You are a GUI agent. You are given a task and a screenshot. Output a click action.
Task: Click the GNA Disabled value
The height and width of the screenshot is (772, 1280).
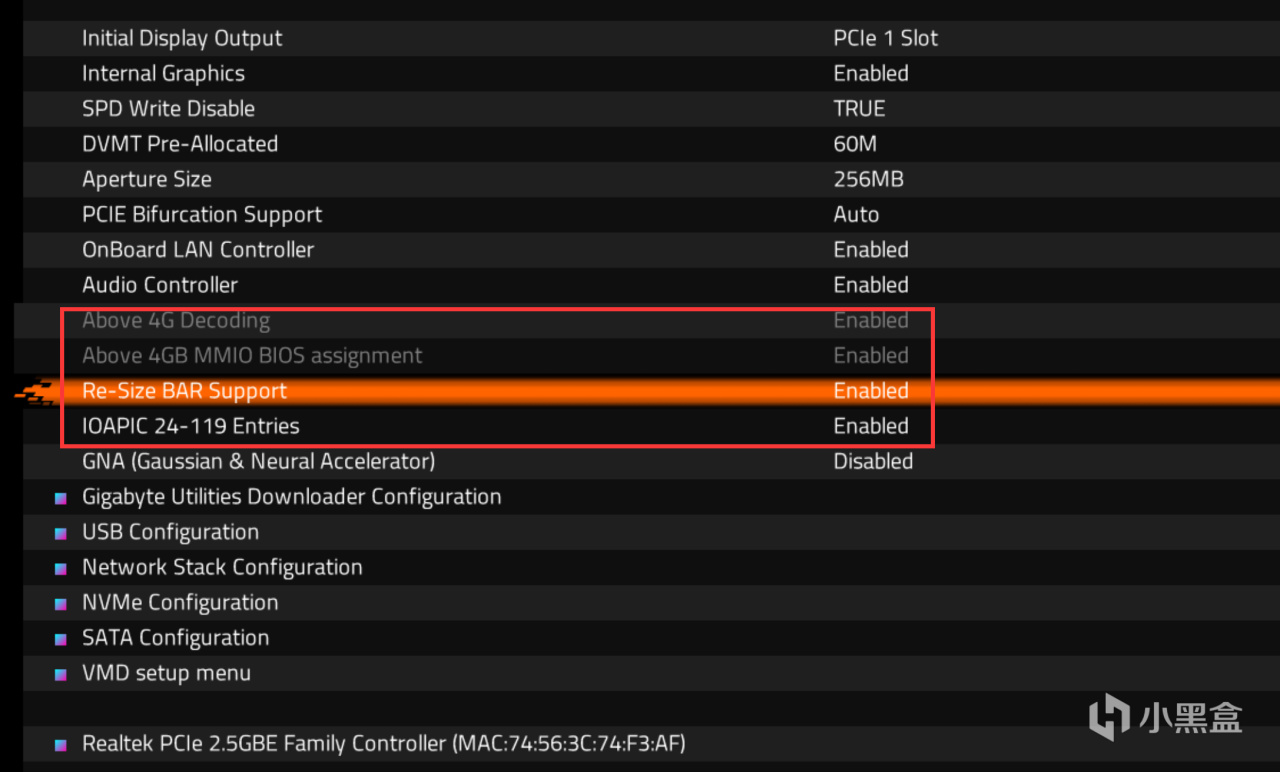[873, 461]
